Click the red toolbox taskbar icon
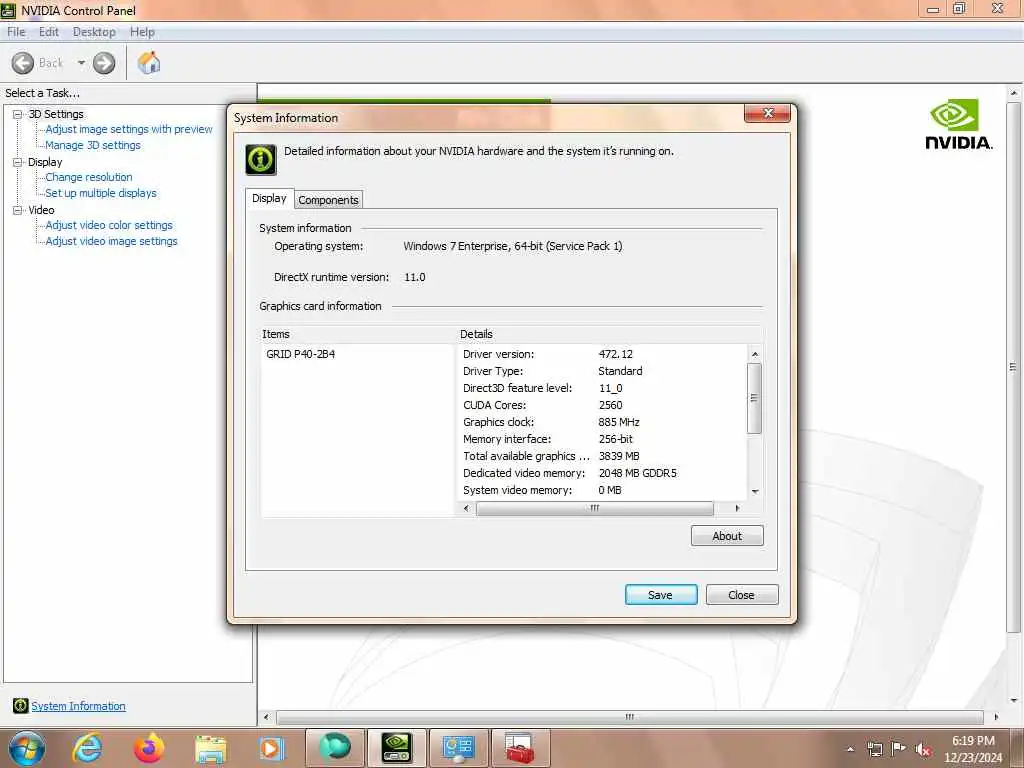The height and width of the screenshot is (768, 1024). 520,747
